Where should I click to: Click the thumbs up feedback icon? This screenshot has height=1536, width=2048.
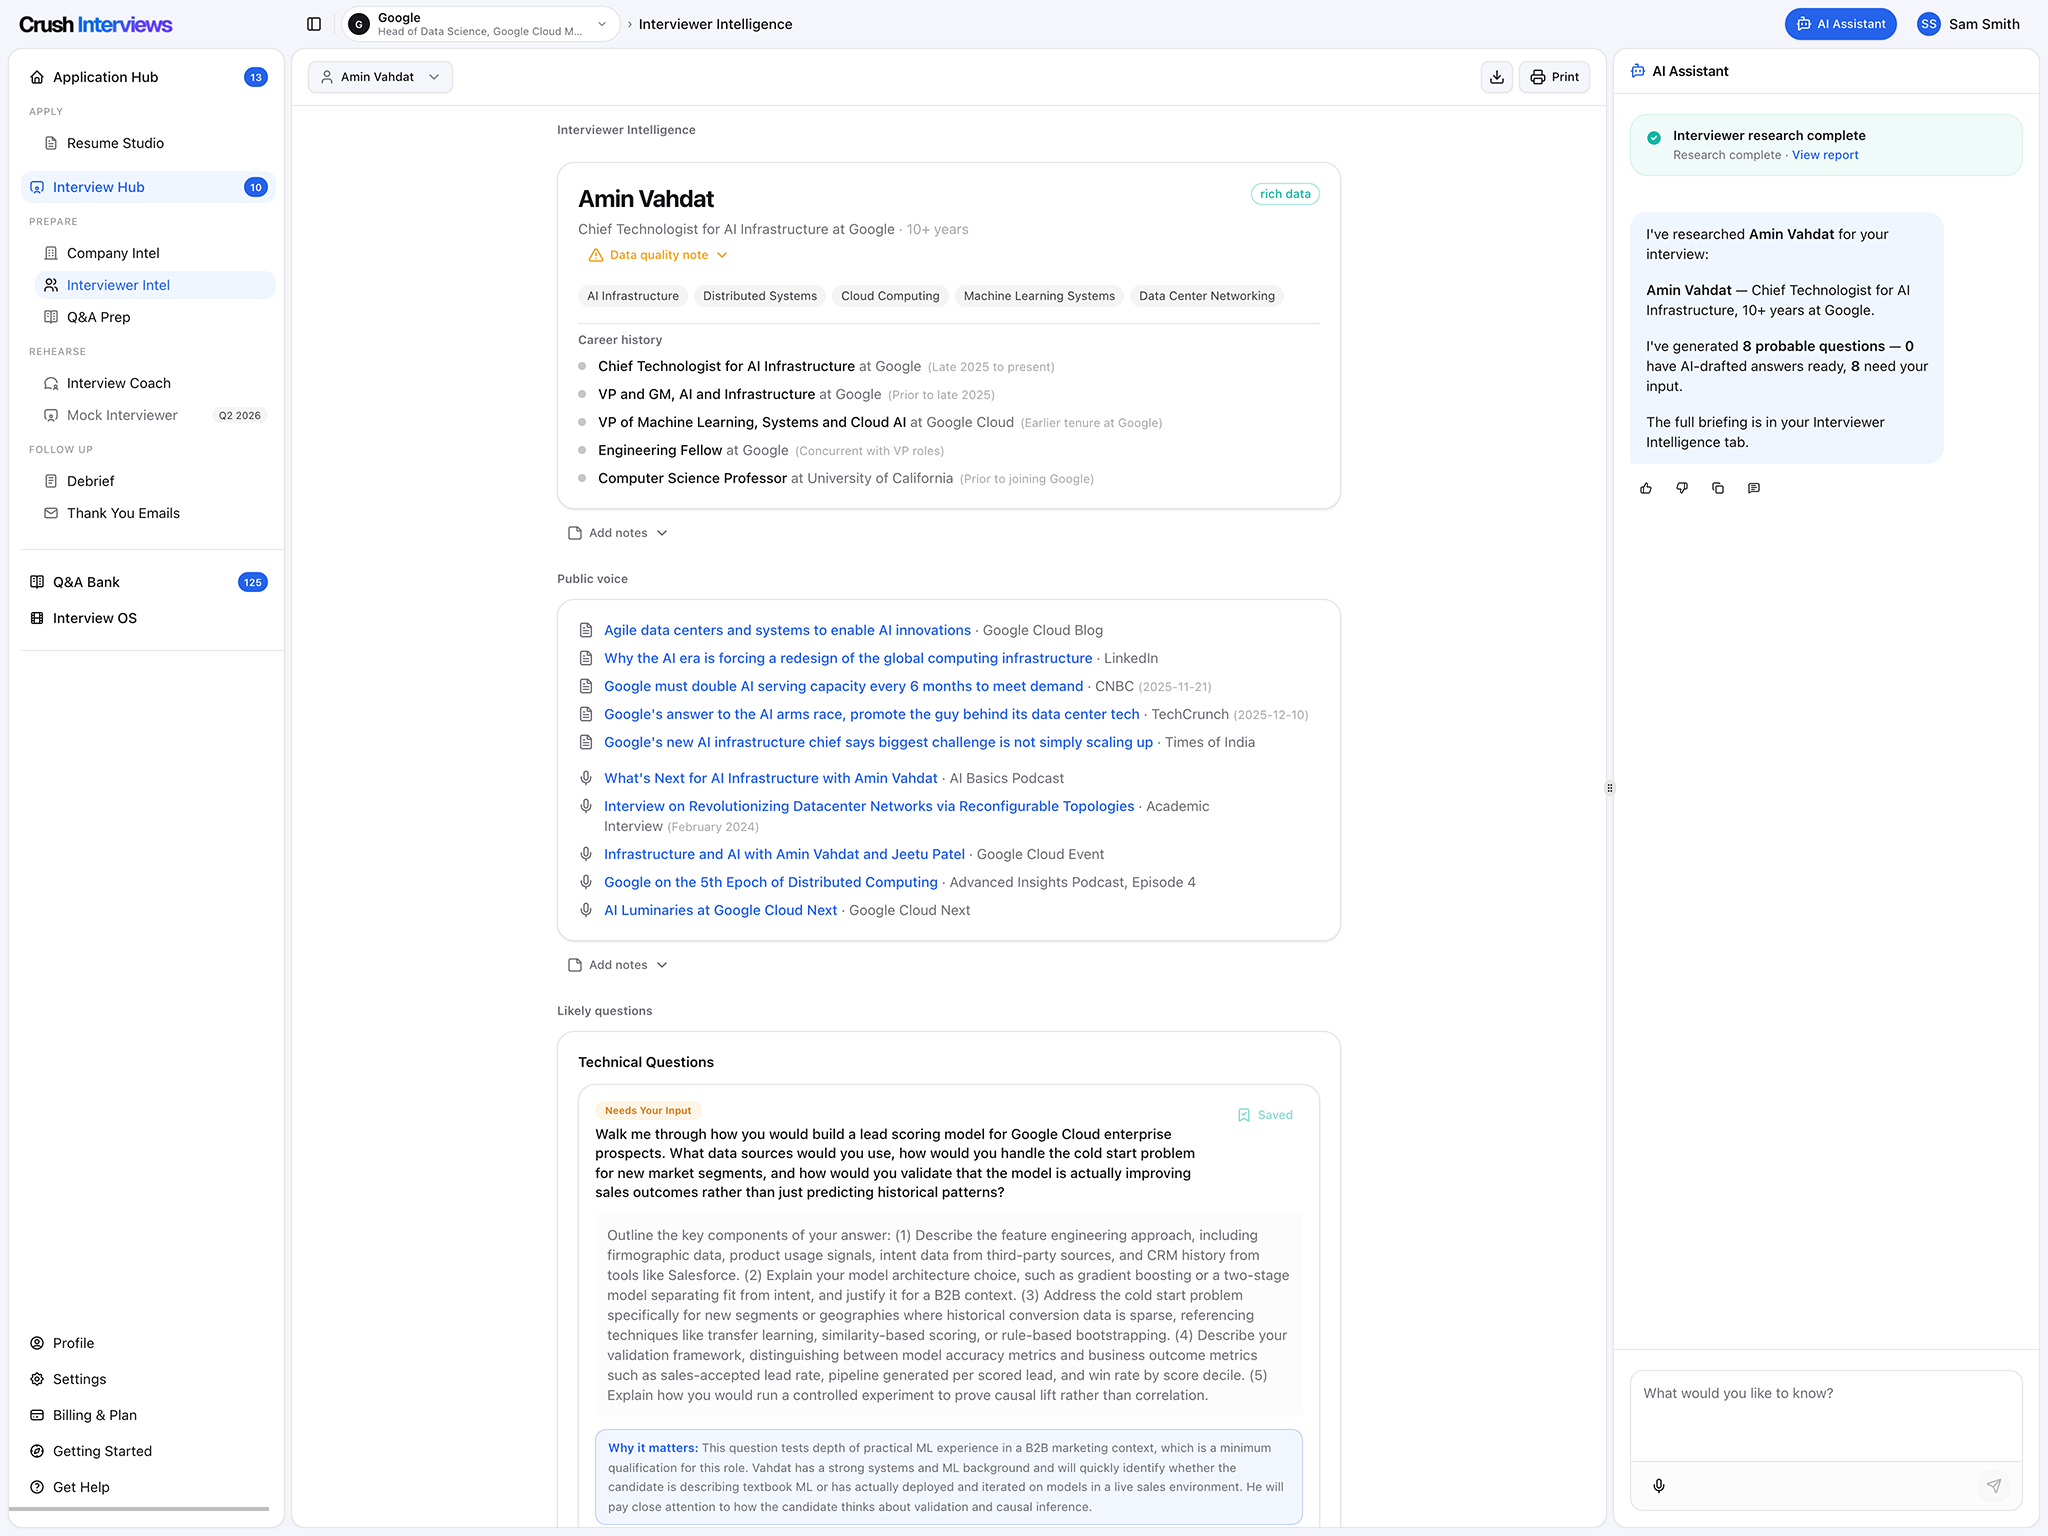pos(1646,488)
